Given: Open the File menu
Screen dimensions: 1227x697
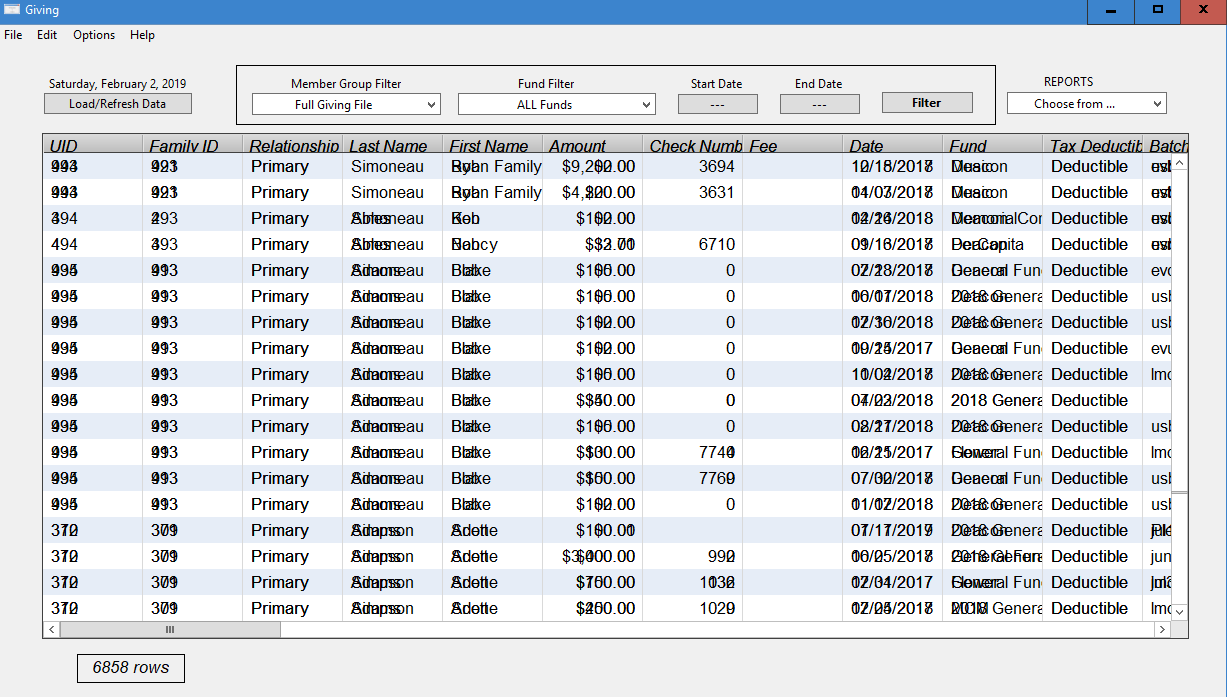Looking at the screenshot, I should point(13,35).
